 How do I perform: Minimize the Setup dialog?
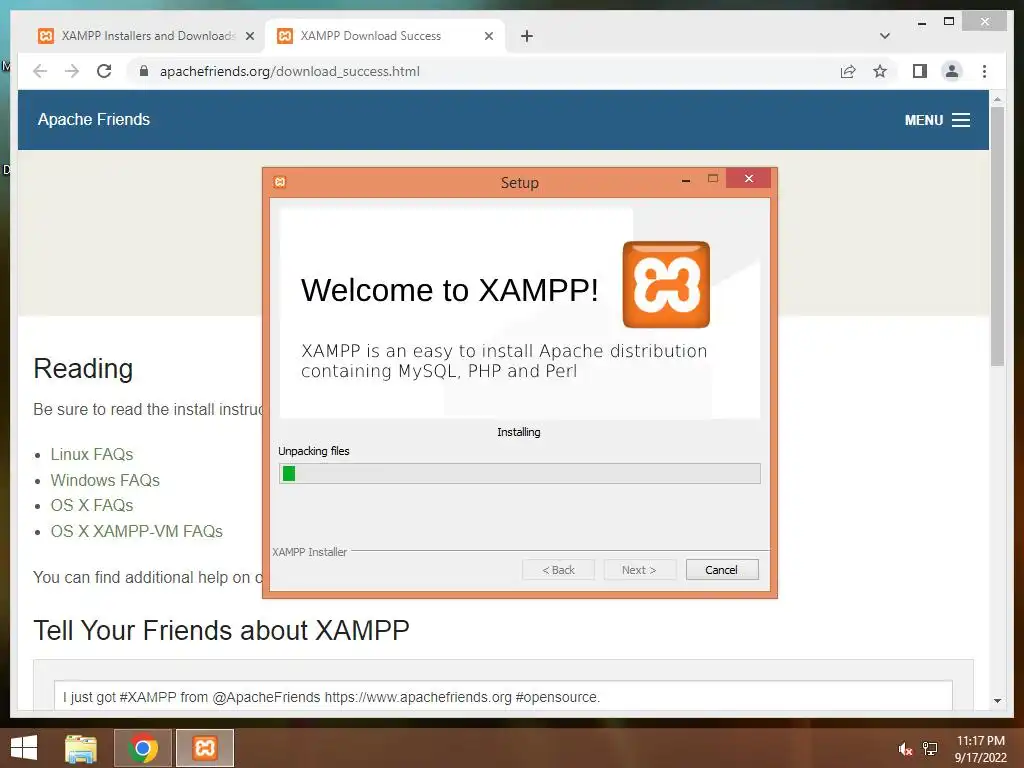tap(686, 180)
